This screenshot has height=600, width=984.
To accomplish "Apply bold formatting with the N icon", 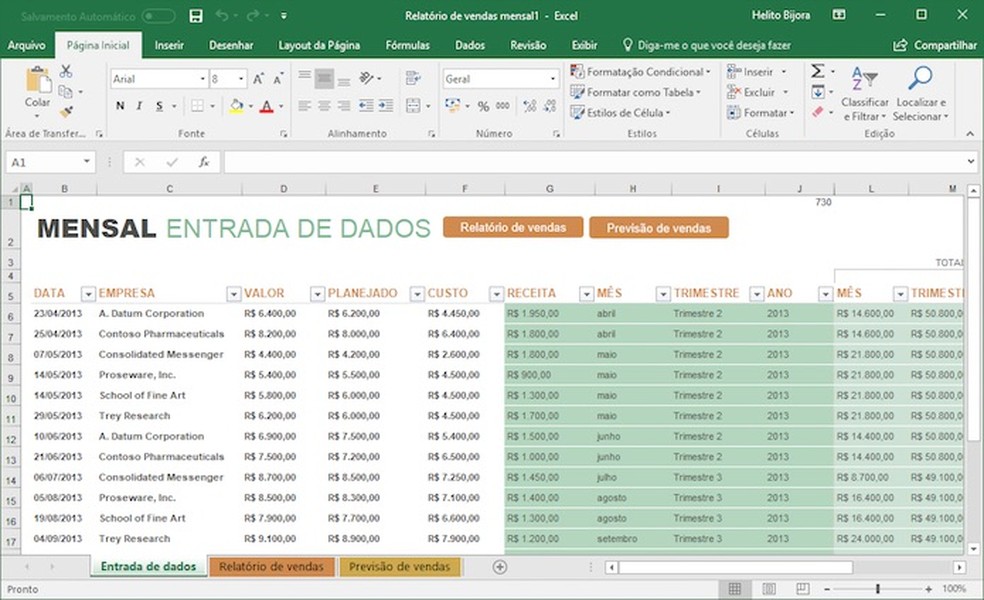I will click(x=119, y=105).
